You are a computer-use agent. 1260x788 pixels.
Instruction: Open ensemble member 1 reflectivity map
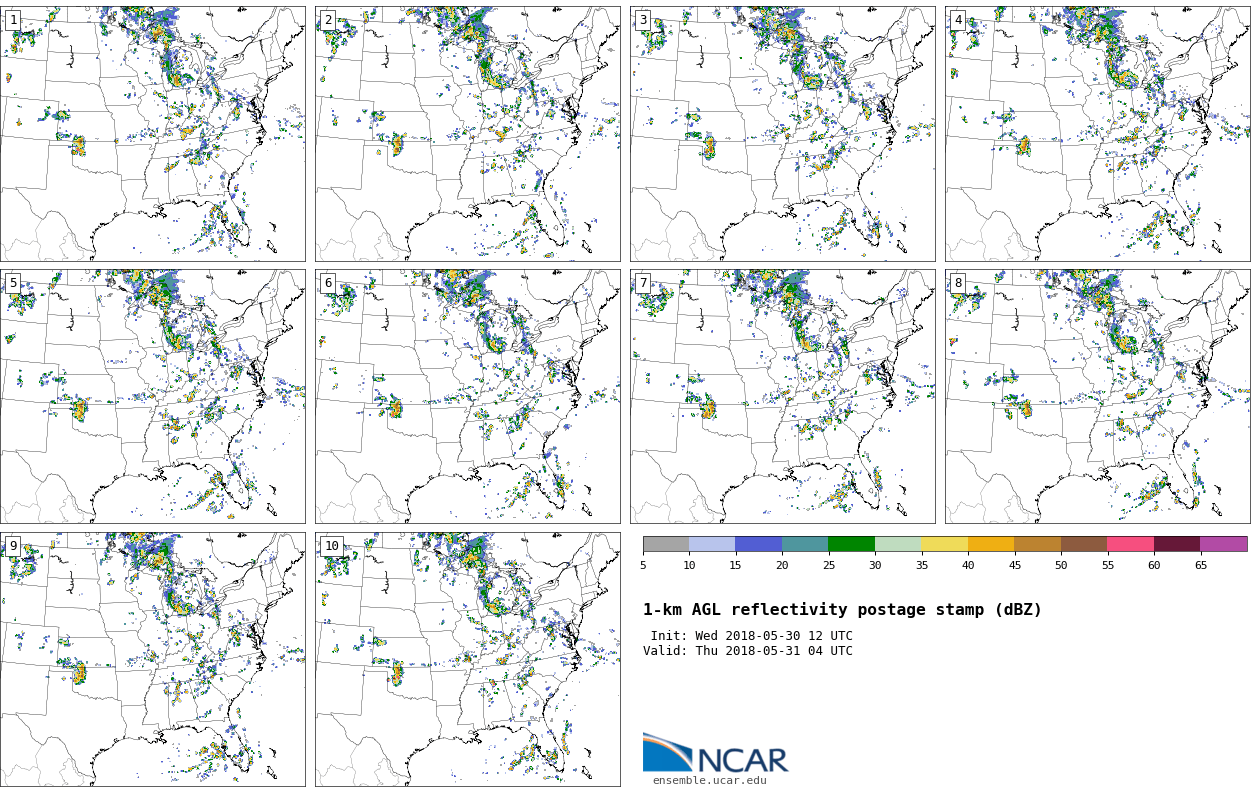click(152, 134)
